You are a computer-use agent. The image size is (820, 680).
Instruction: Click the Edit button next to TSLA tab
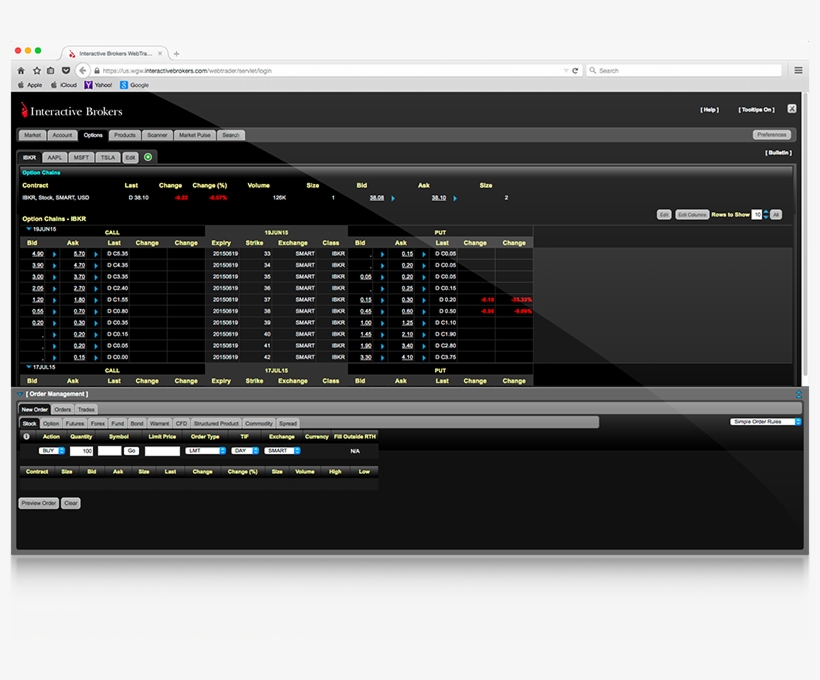(130, 157)
